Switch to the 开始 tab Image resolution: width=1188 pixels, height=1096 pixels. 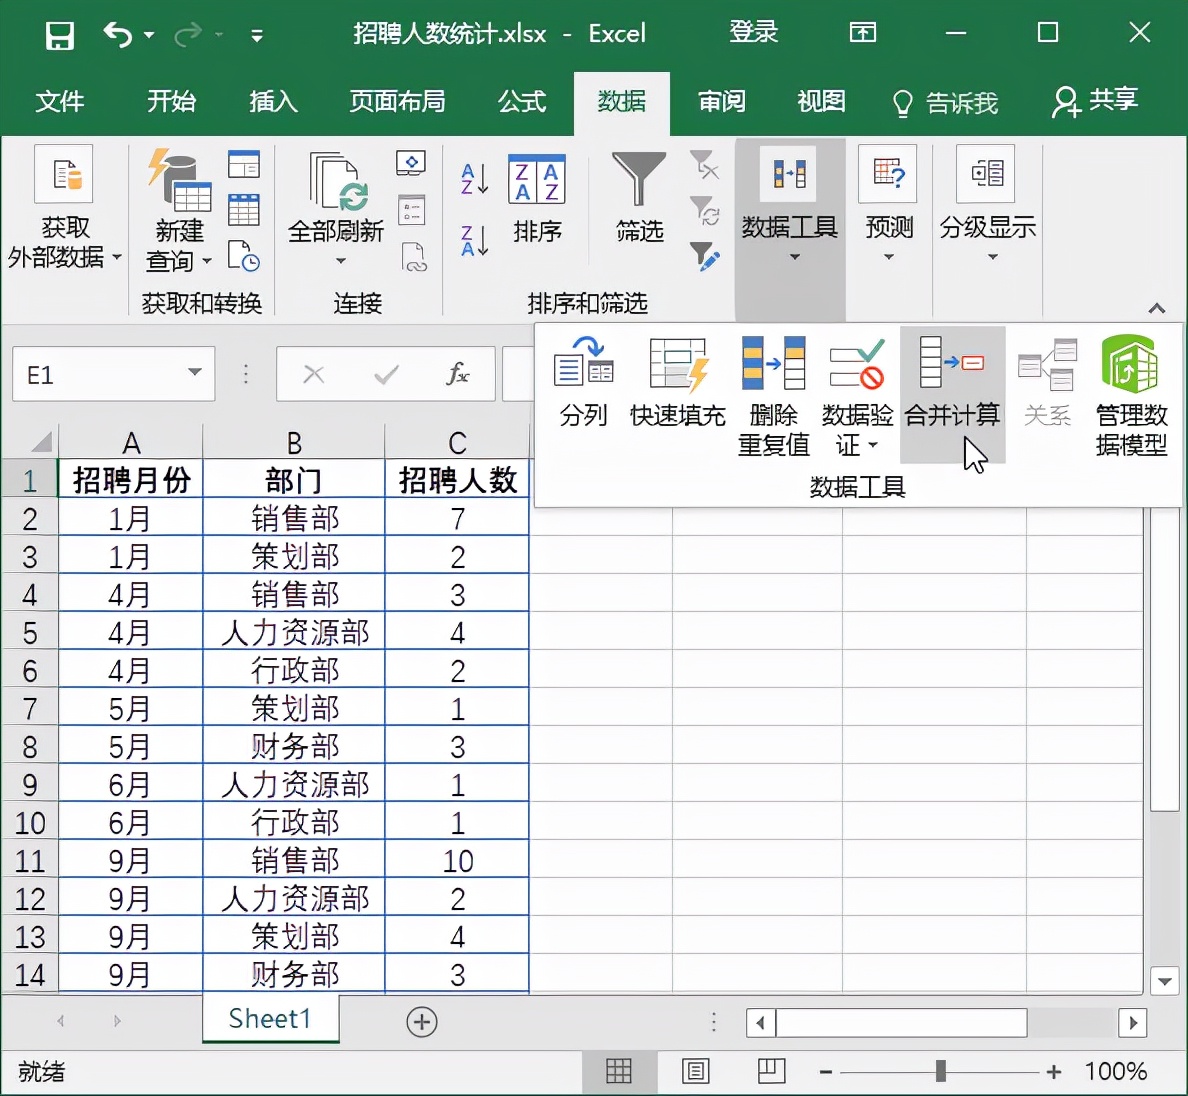tap(171, 101)
